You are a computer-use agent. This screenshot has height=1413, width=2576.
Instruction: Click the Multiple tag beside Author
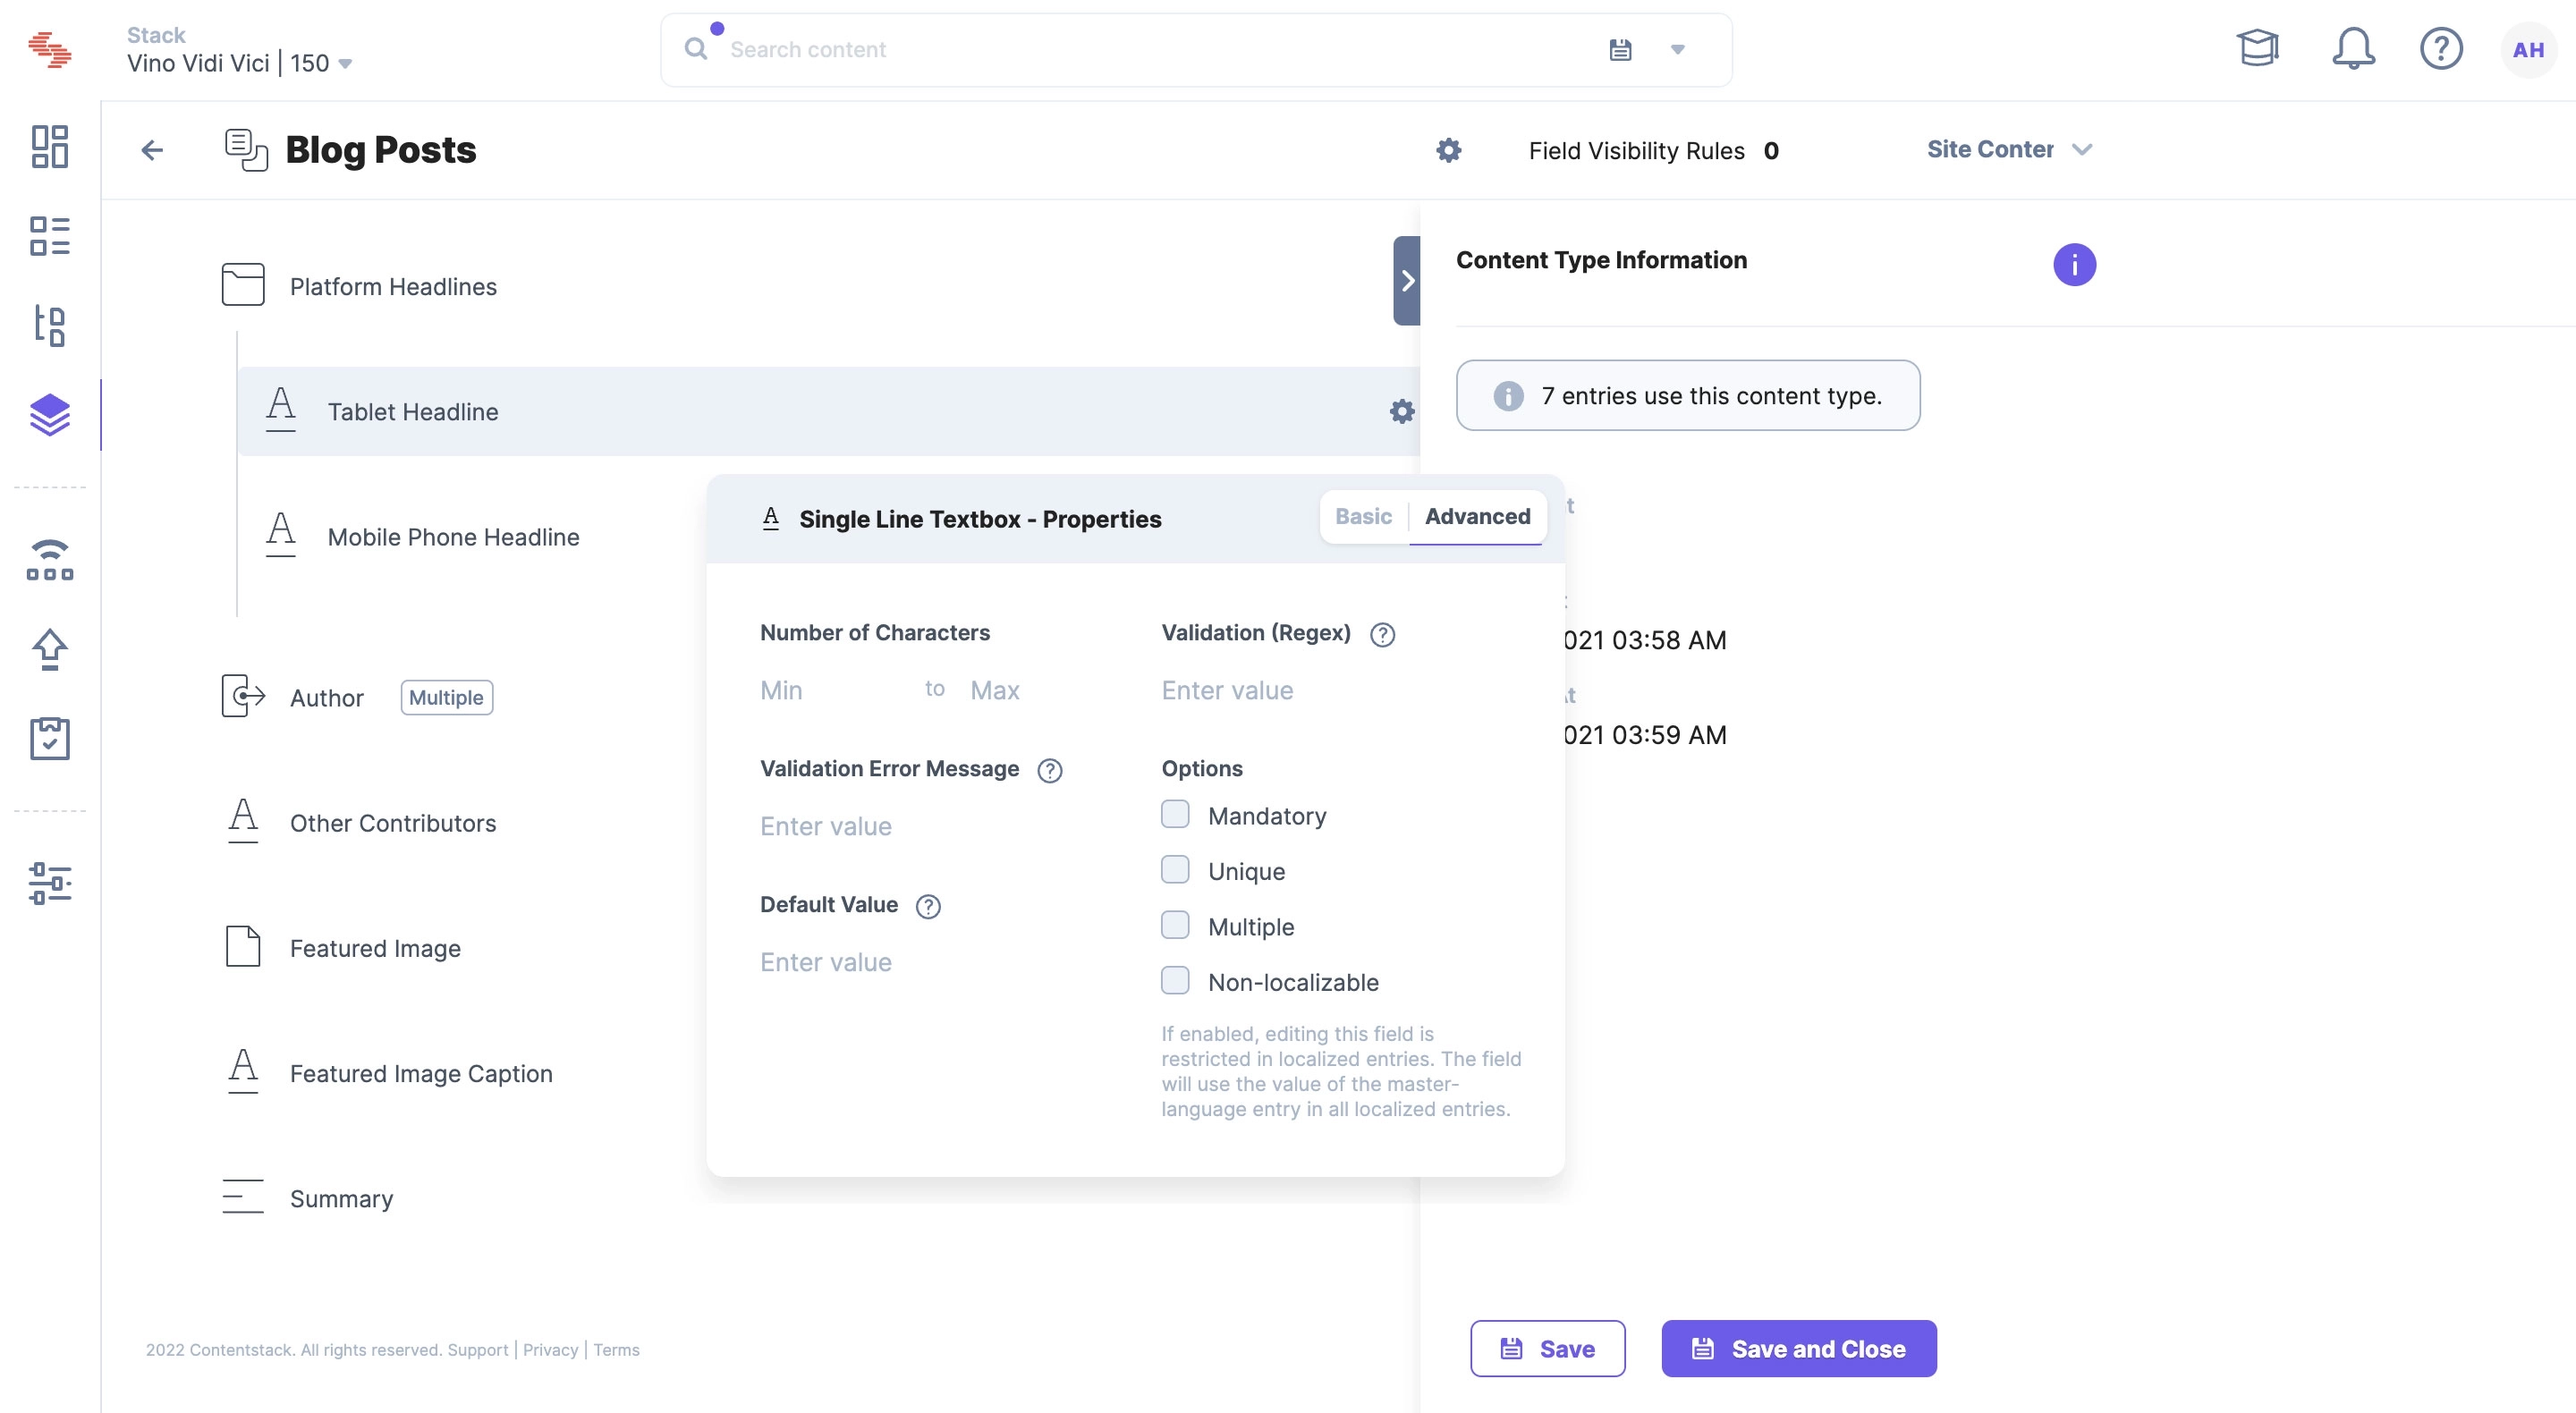pyautogui.click(x=446, y=697)
